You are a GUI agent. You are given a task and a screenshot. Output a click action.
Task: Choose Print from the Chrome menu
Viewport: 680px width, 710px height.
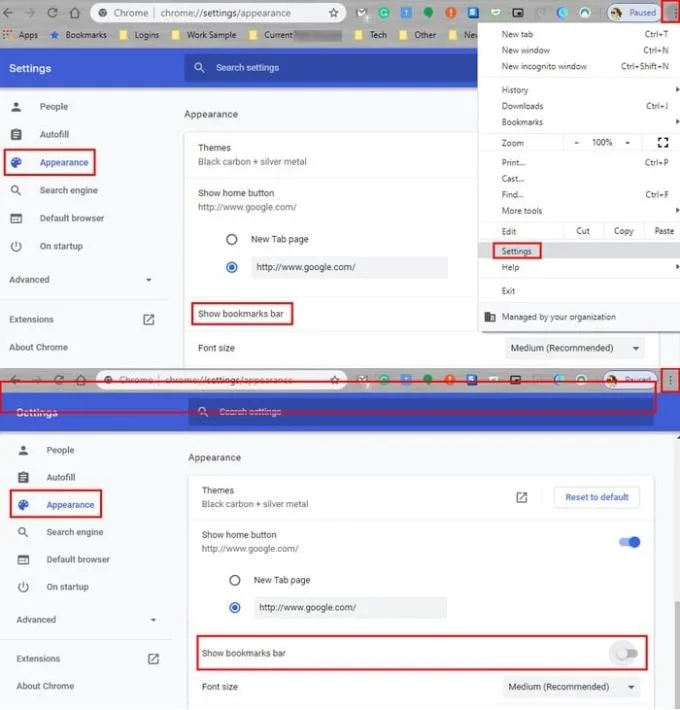(579, 163)
